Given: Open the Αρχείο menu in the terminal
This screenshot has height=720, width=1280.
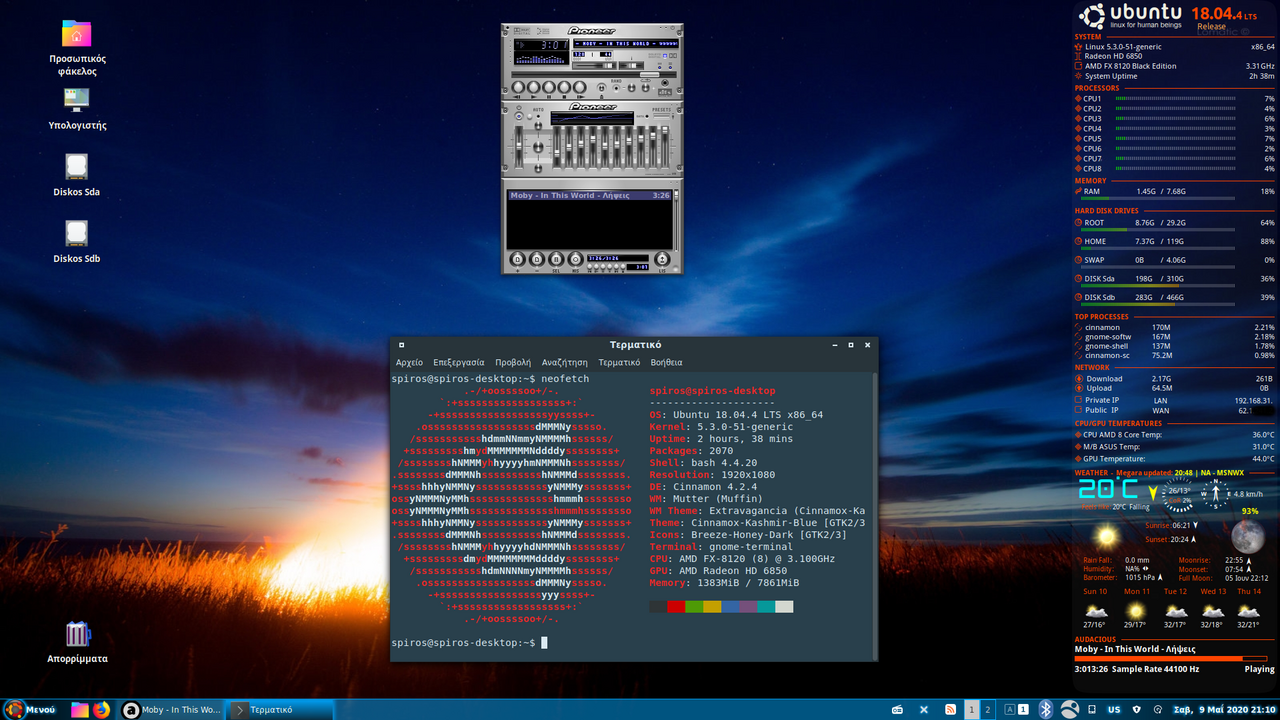Looking at the screenshot, I should pos(409,362).
